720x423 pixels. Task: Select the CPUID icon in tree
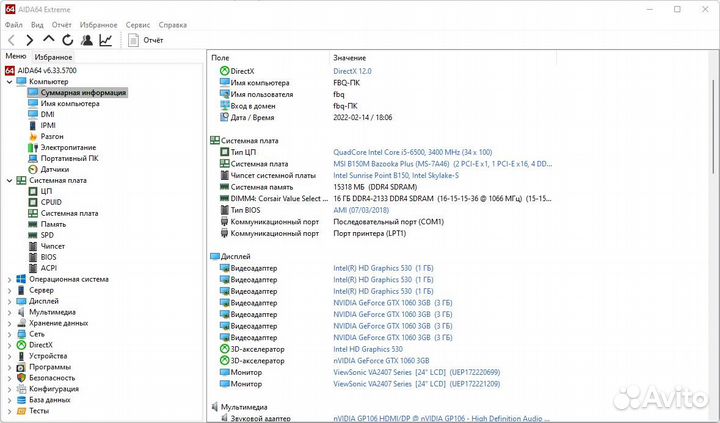click(33, 203)
